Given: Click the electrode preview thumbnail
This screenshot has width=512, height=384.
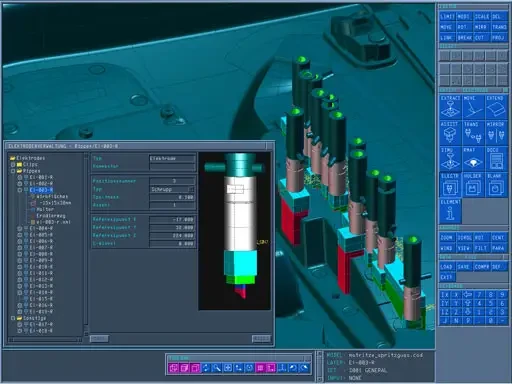Looking at the screenshot, I should [235, 231].
